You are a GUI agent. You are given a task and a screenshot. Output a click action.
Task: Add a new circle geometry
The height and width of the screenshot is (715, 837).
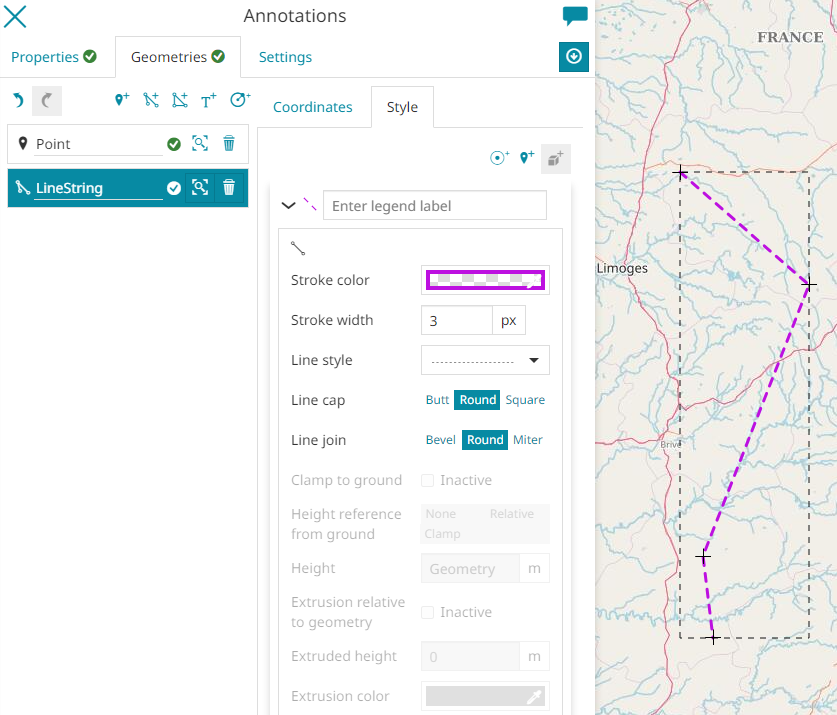(239, 100)
